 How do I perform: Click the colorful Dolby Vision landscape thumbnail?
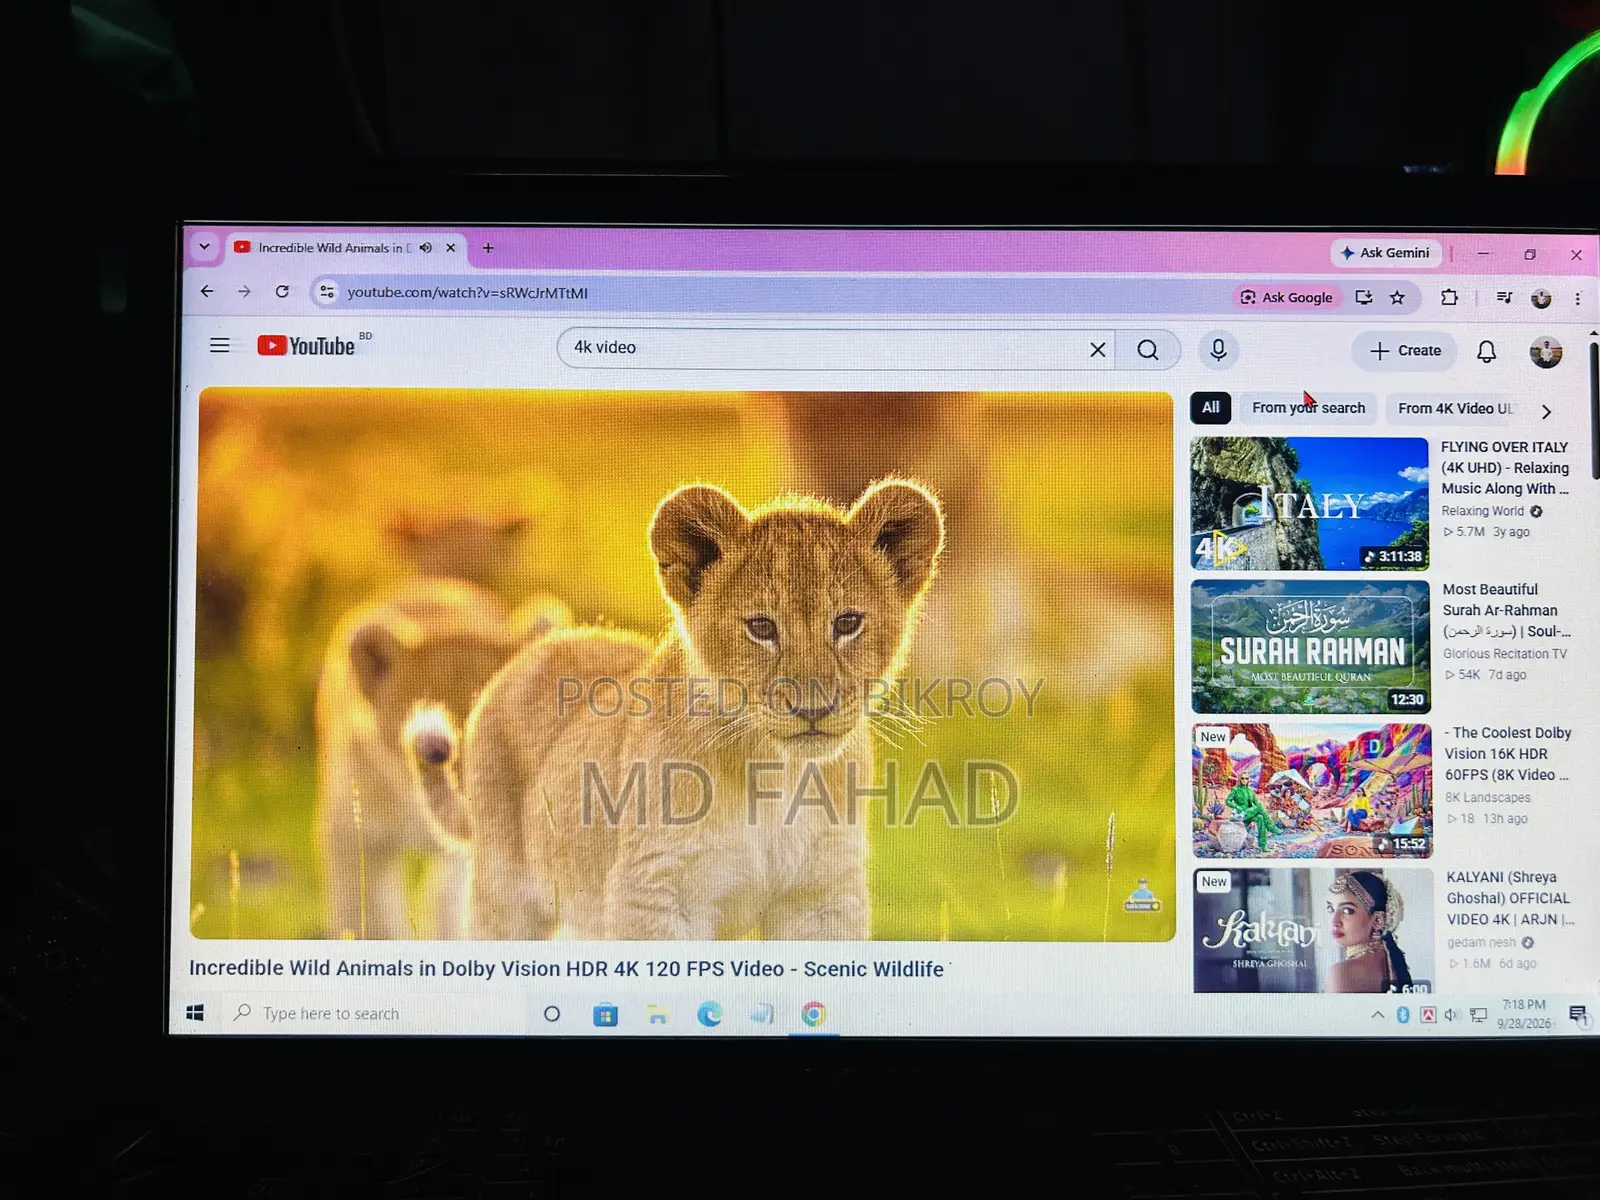tap(1312, 790)
